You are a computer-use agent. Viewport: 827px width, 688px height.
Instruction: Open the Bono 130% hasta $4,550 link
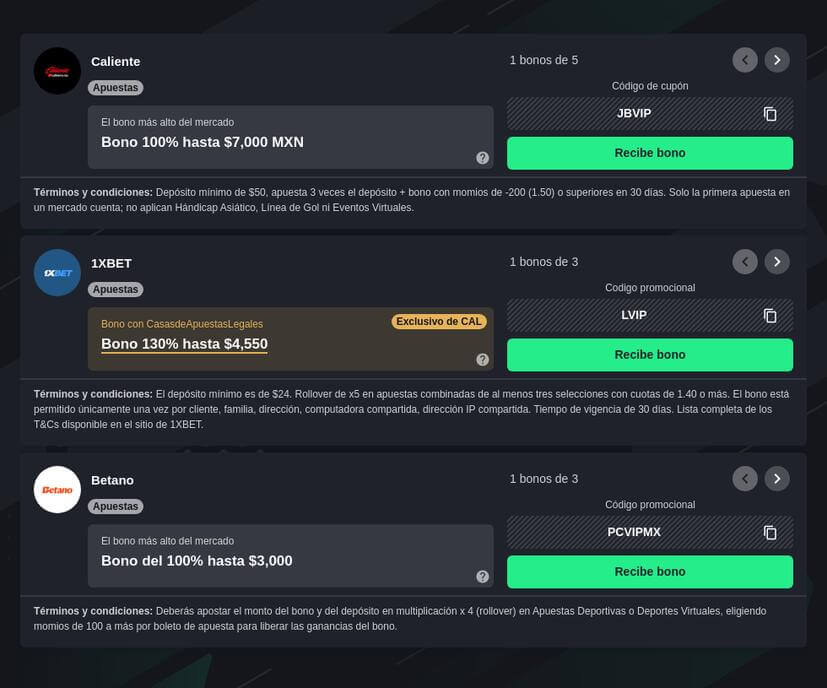tap(185, 343)
